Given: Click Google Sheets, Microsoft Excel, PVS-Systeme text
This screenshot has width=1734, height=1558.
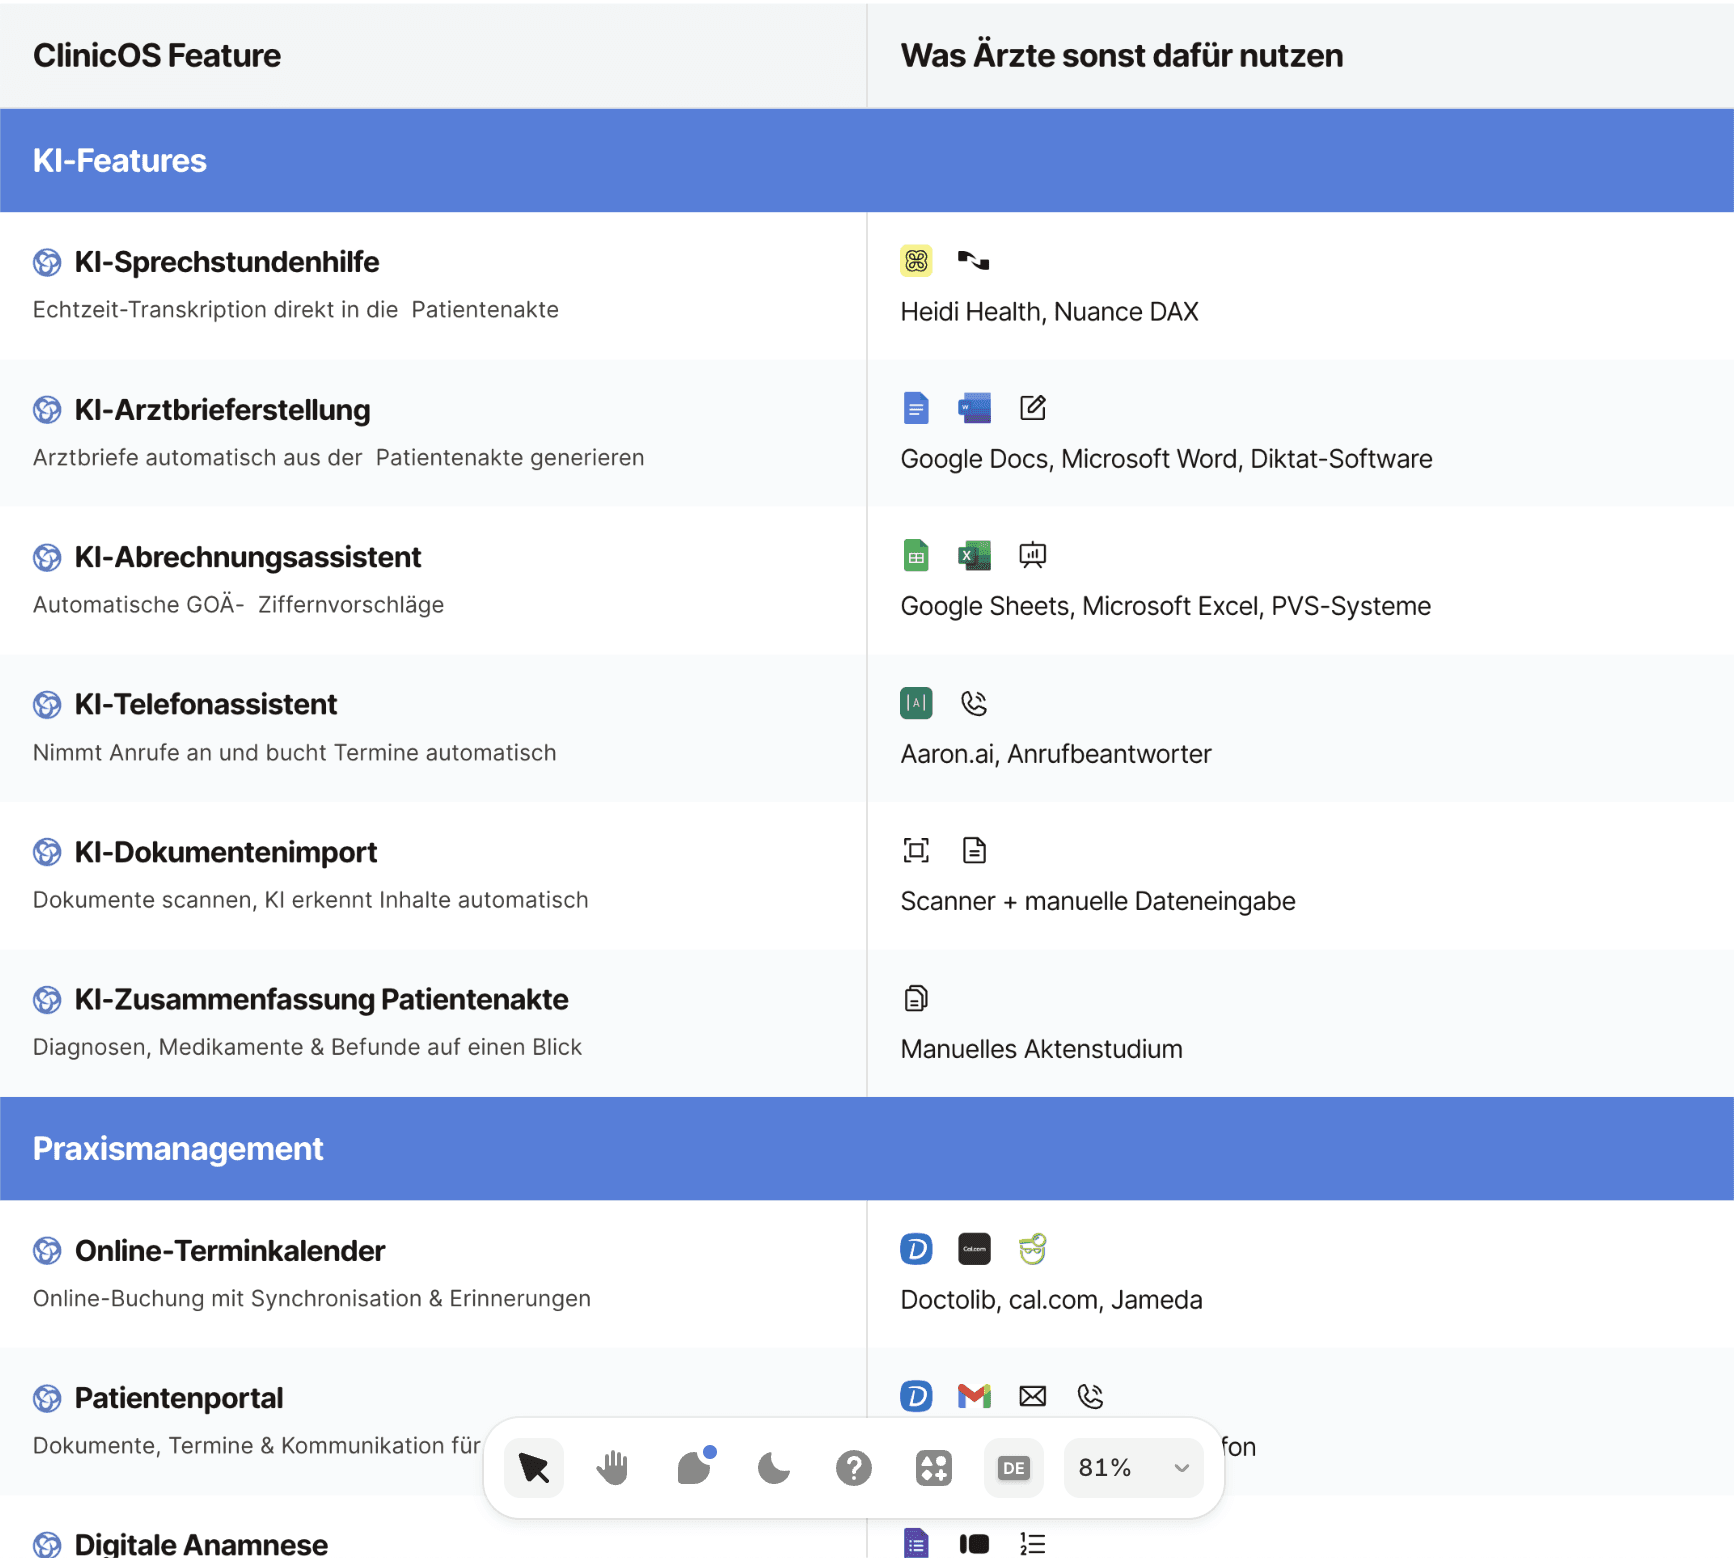Looking at the screenshot, I should pyautogui.click(x=1166, y=606).
